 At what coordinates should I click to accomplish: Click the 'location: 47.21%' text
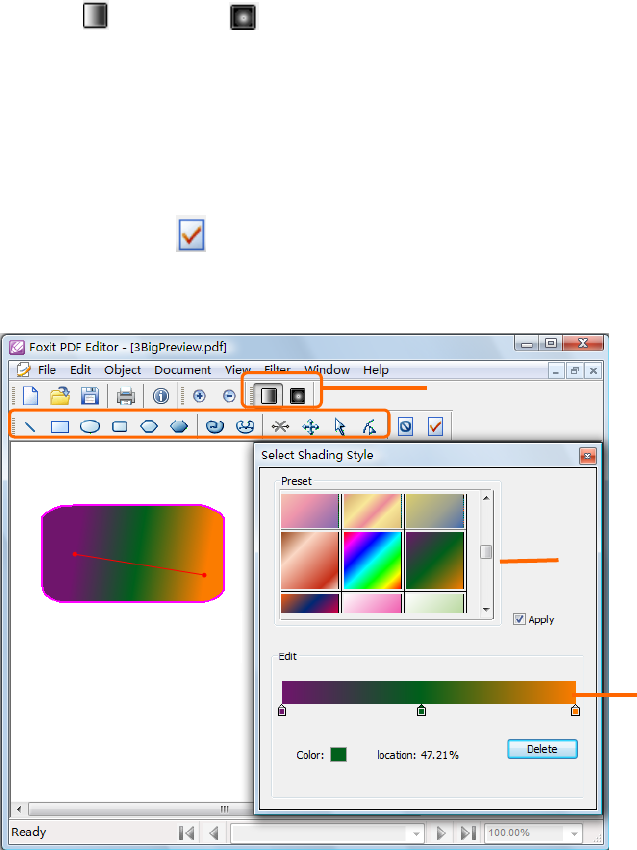418,755
